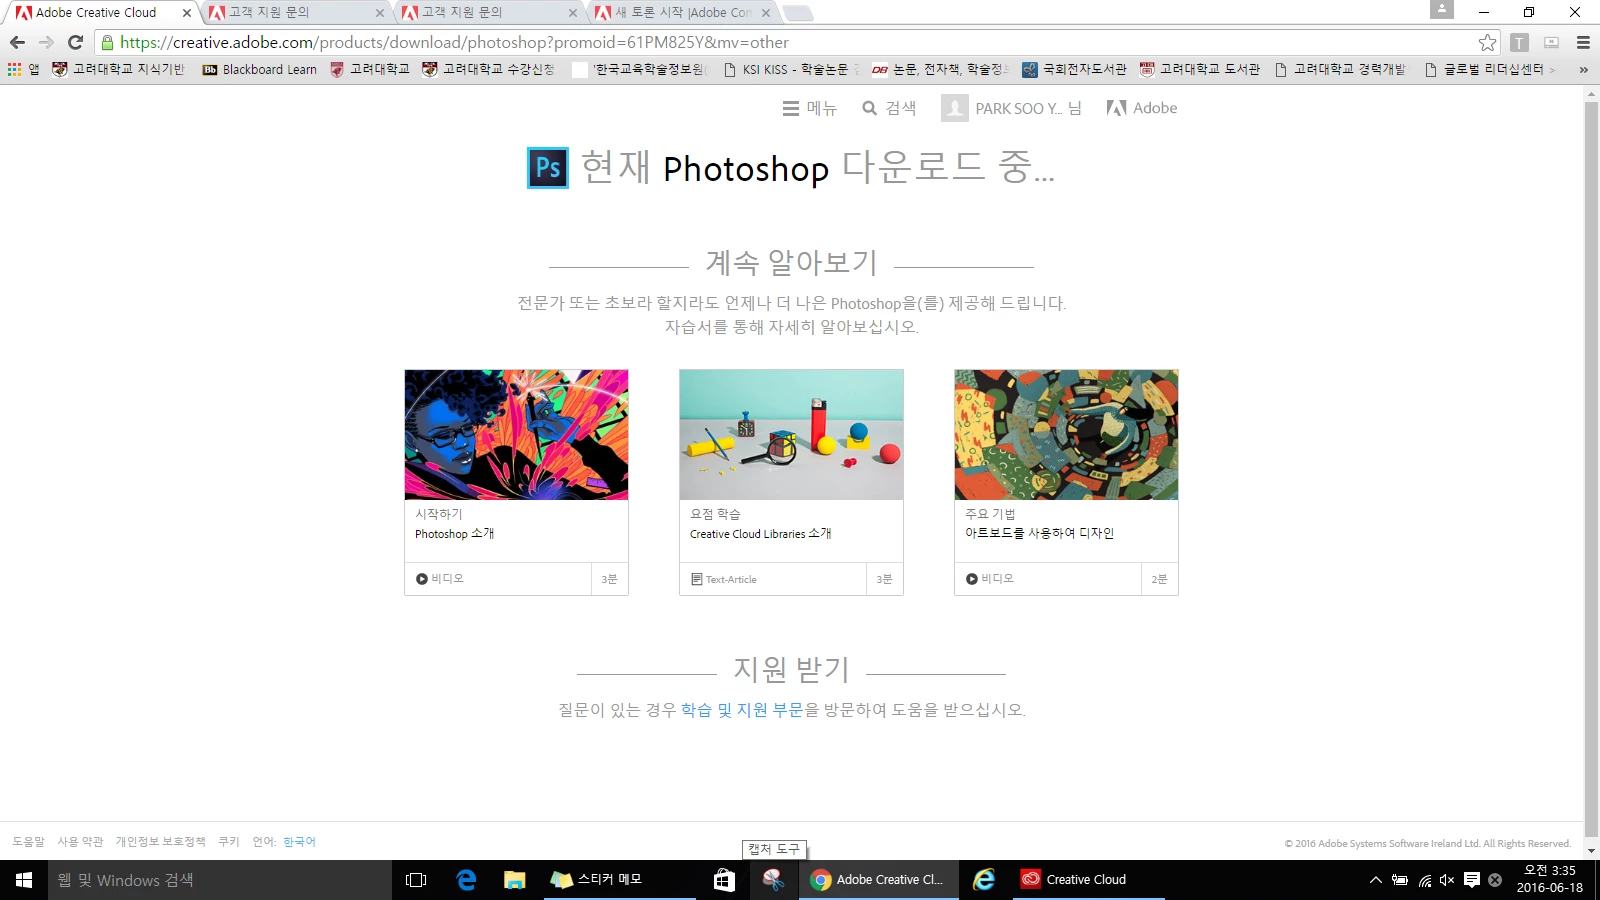Open the Chrome hamburger menu
Viewport: 1600px width, 900px height.
click(x=1583, y=43)
